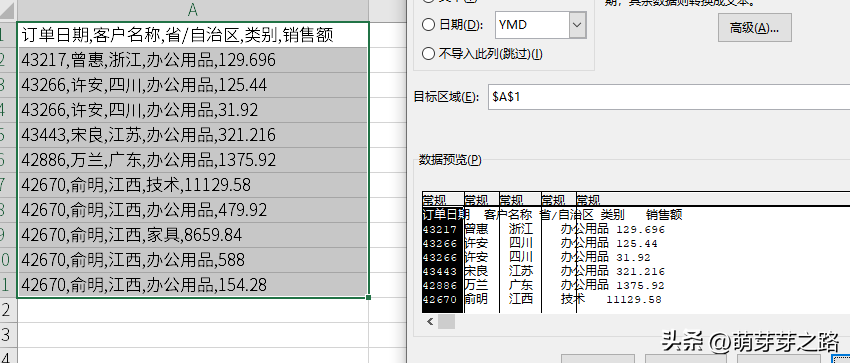Open the YMD date format dropdown
This screenshot has width=850, height=363.
[x=578, y=25]
